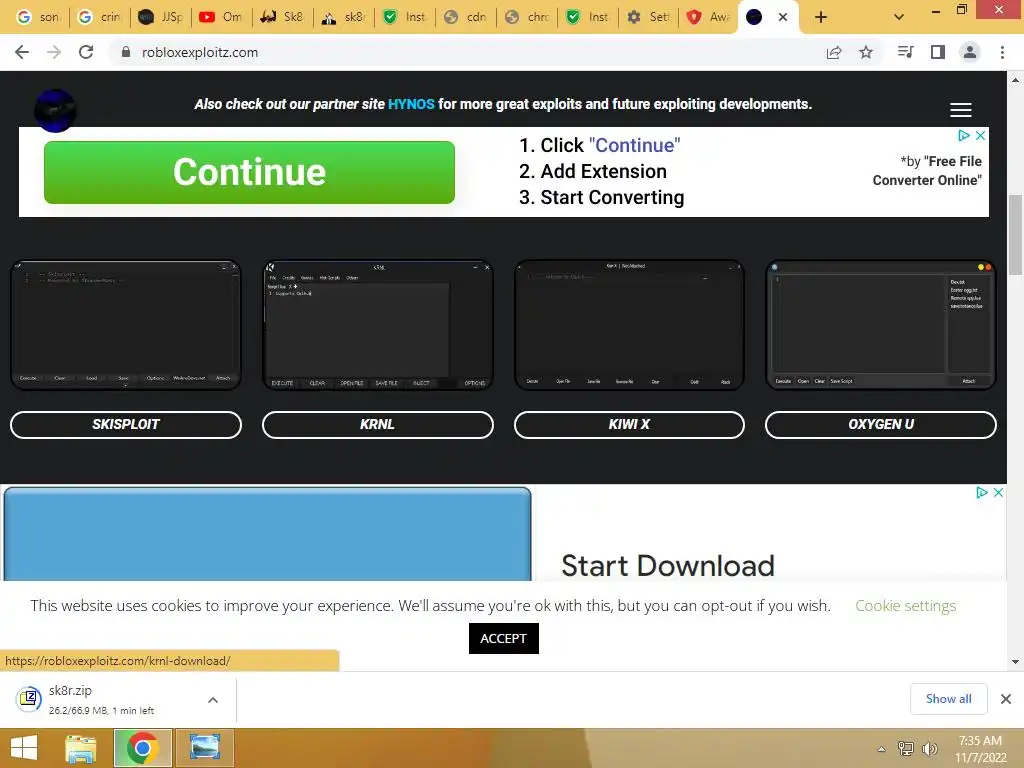
Task: Click the Skisploit screenshot thumbnail
Action: coord(126,325)
